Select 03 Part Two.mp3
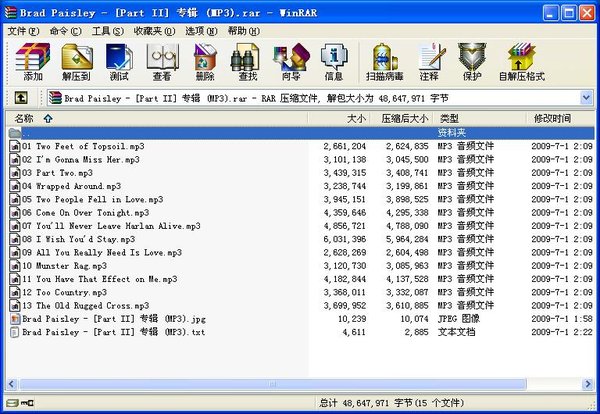The height and width of the screenshot is (414, 600). pos(57,173)
